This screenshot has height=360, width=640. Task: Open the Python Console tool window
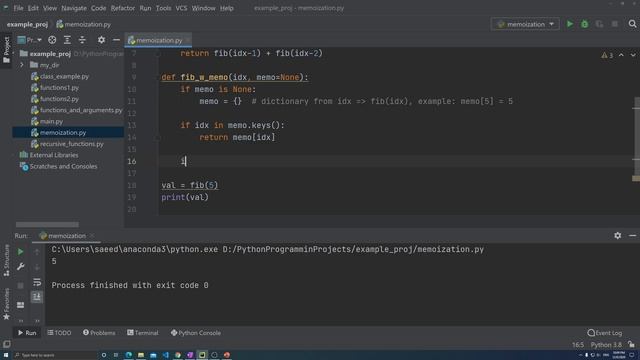(196, 333)
